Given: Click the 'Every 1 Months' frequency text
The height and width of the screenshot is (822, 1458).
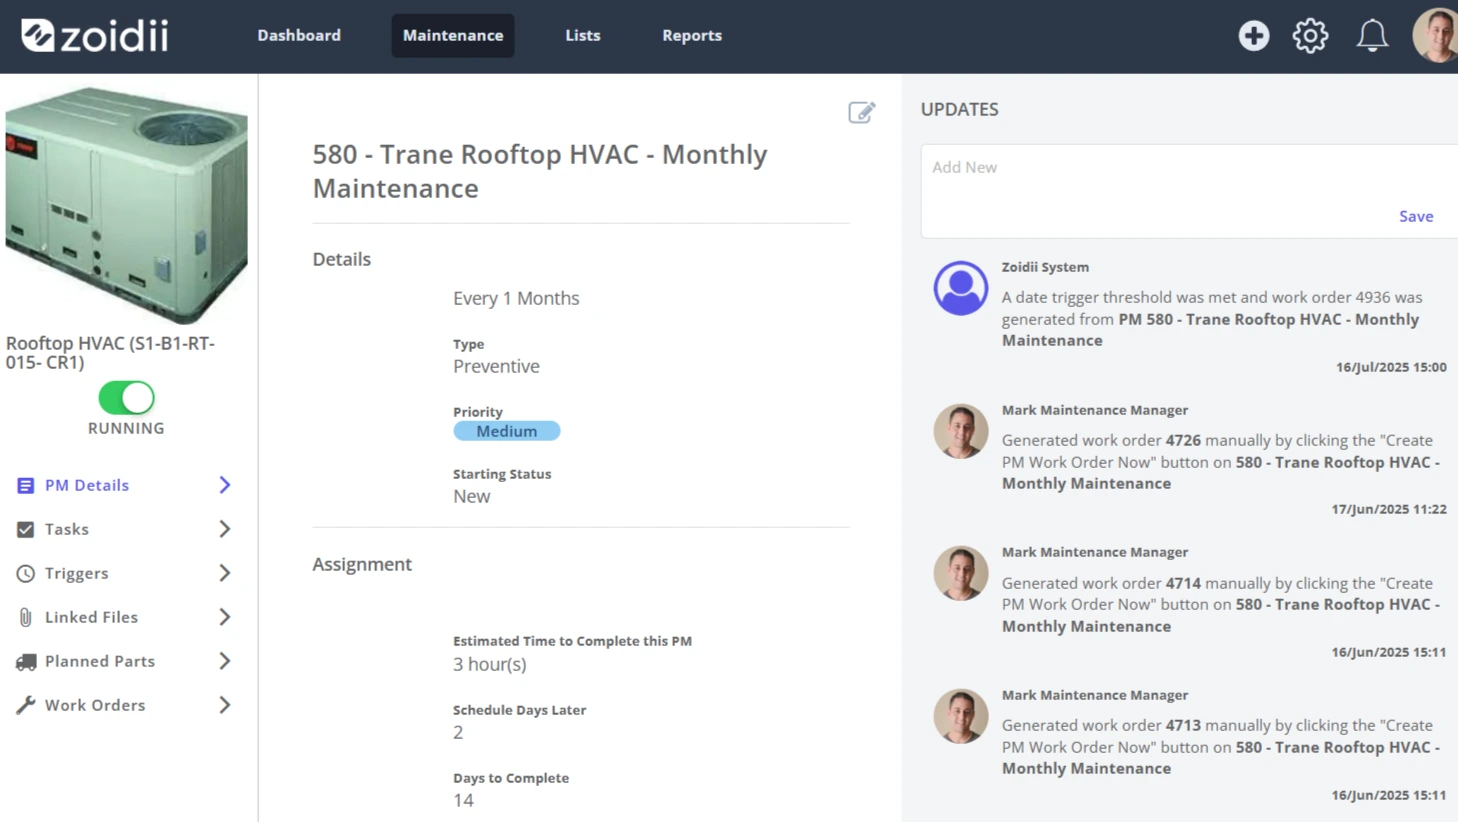Looking at the screenshot, I should click(x=516, y=298).
